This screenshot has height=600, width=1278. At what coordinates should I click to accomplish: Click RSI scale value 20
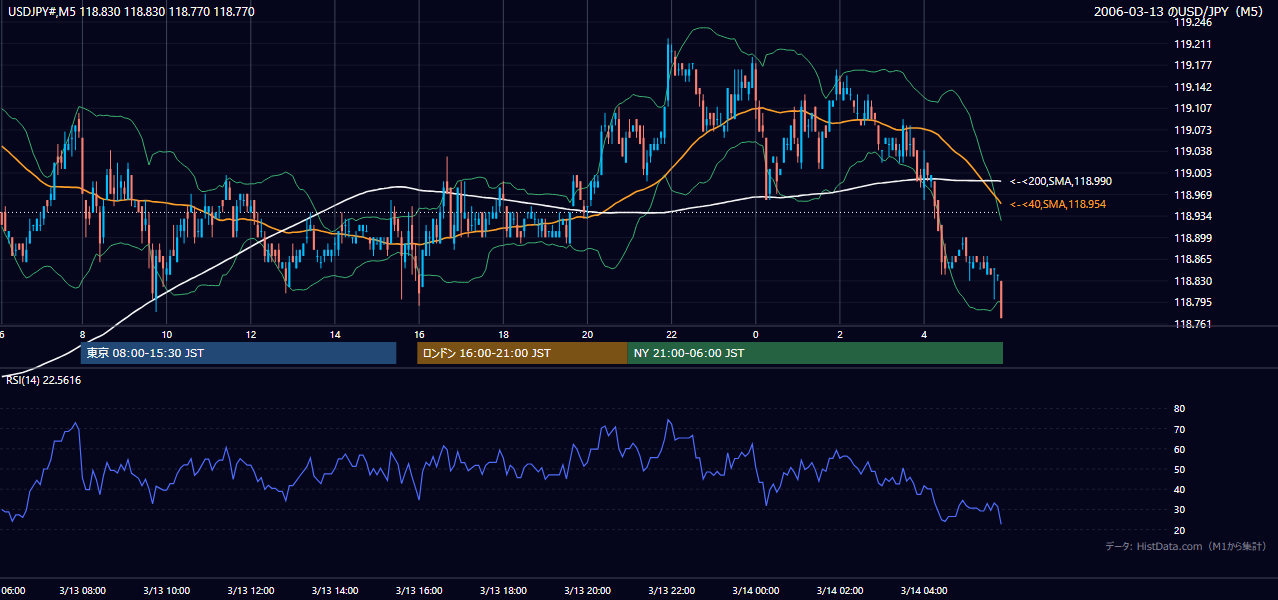click(1179, 530)
